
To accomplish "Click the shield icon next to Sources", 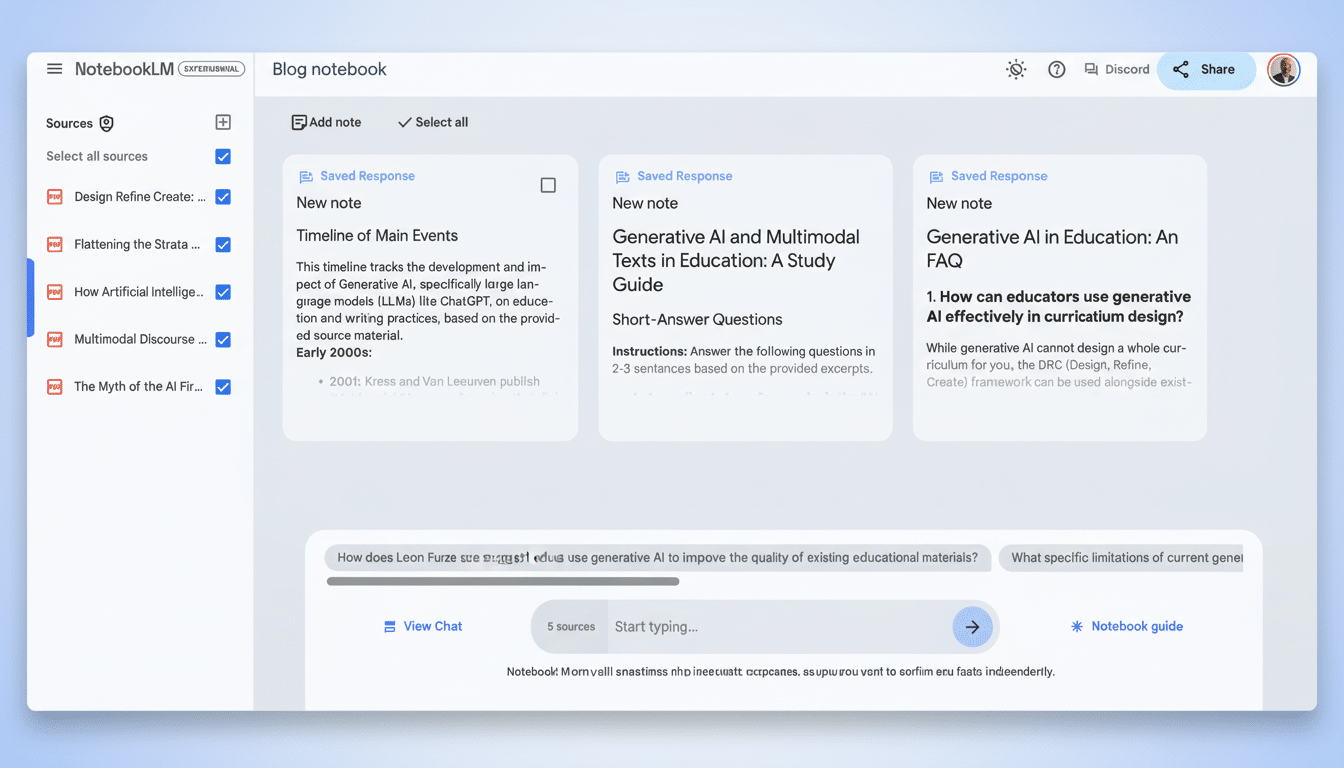I will click(x=108, y=123).
